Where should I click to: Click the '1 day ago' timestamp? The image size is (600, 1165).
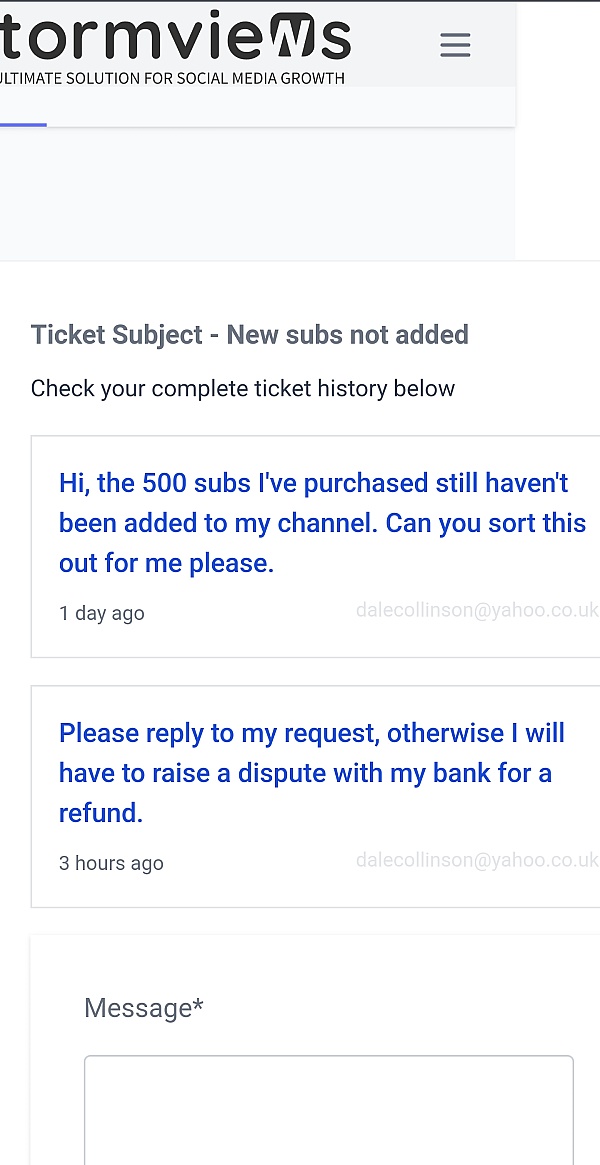(x=102, y=614)
